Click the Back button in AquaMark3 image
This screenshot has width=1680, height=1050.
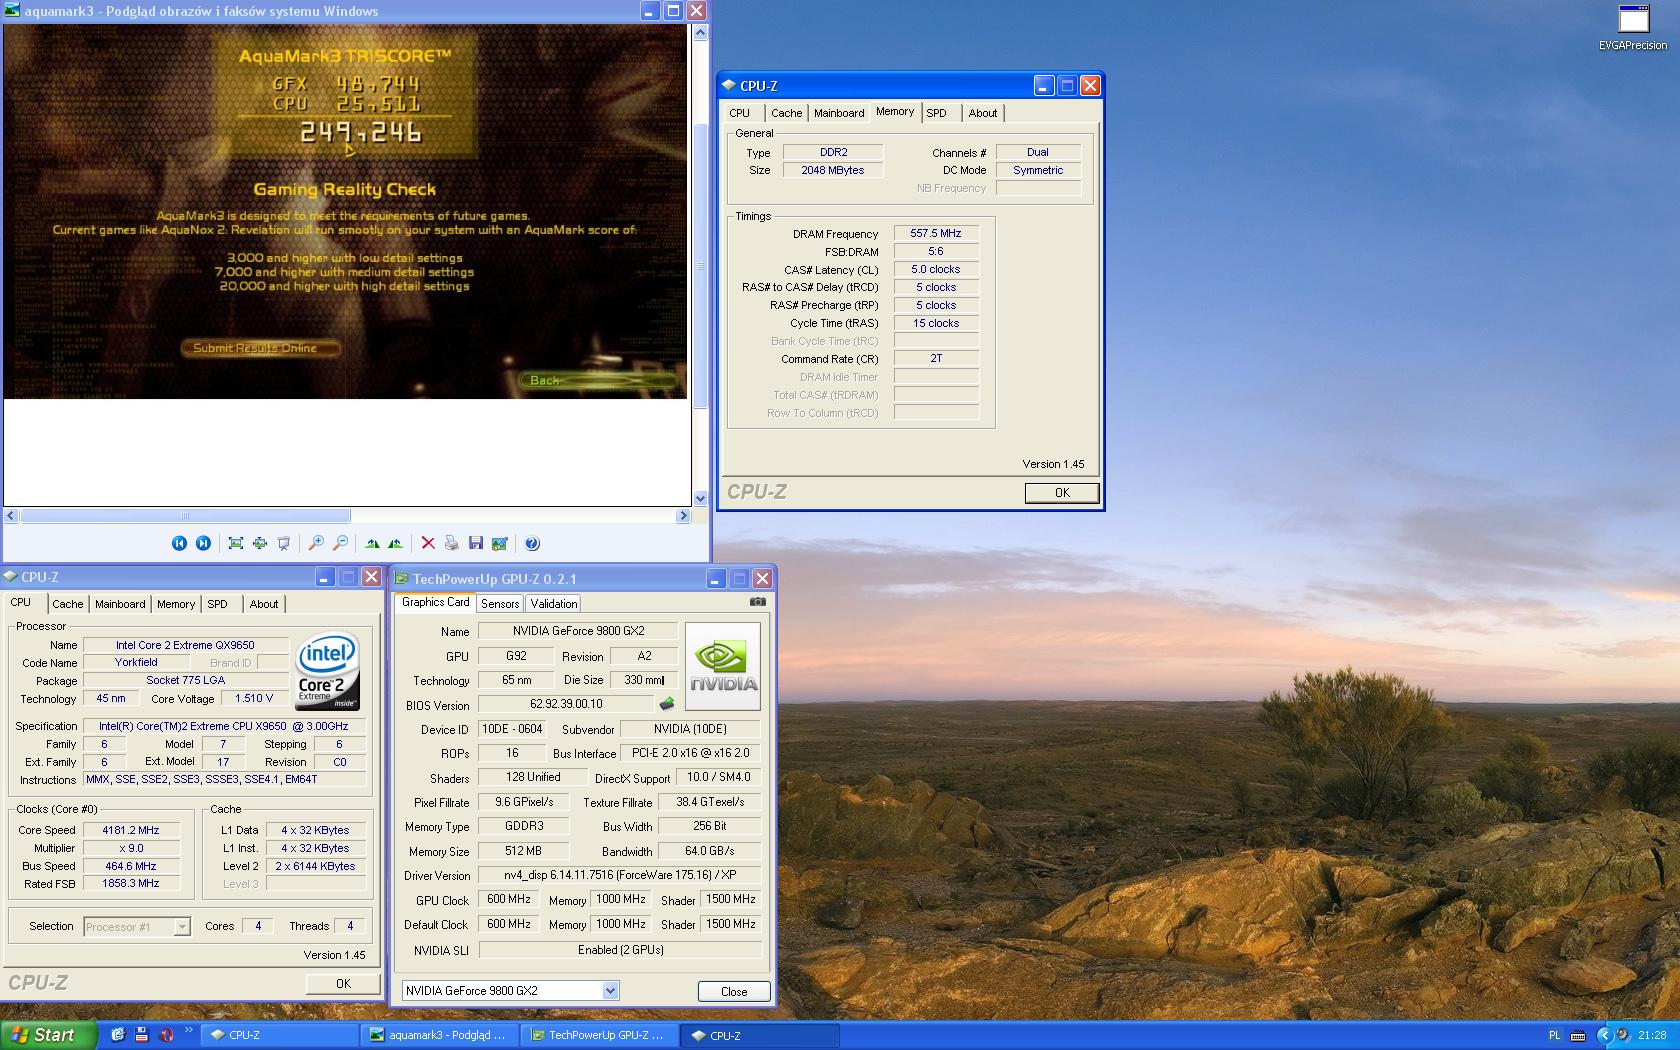click(x=598, y=380)
